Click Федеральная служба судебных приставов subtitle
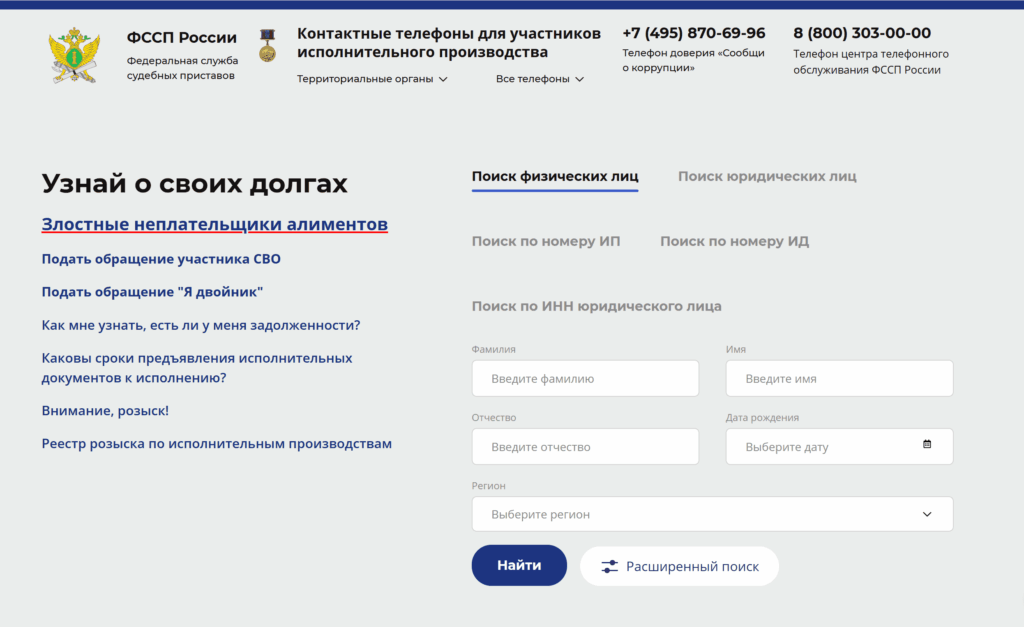This screenshot has height=627, width=1024. [x=182, y=68]
